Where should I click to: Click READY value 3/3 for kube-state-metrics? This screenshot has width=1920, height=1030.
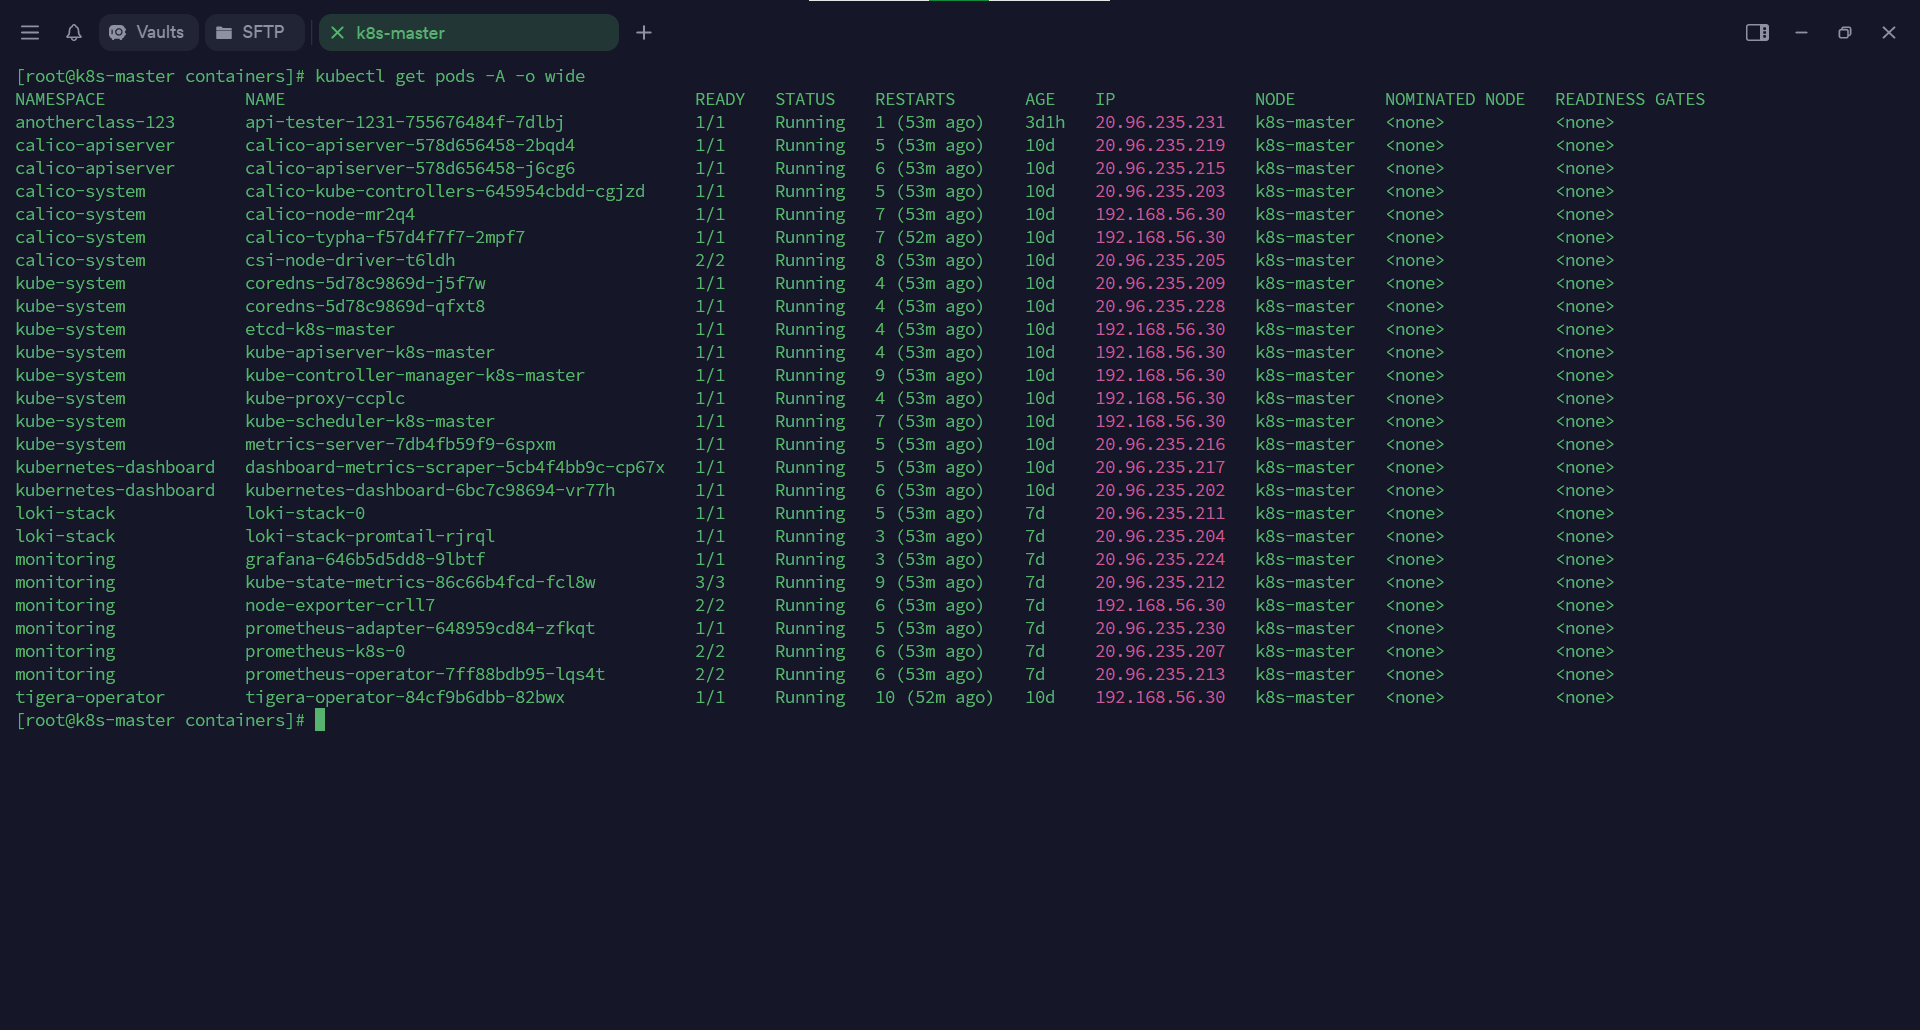point(710,582)
